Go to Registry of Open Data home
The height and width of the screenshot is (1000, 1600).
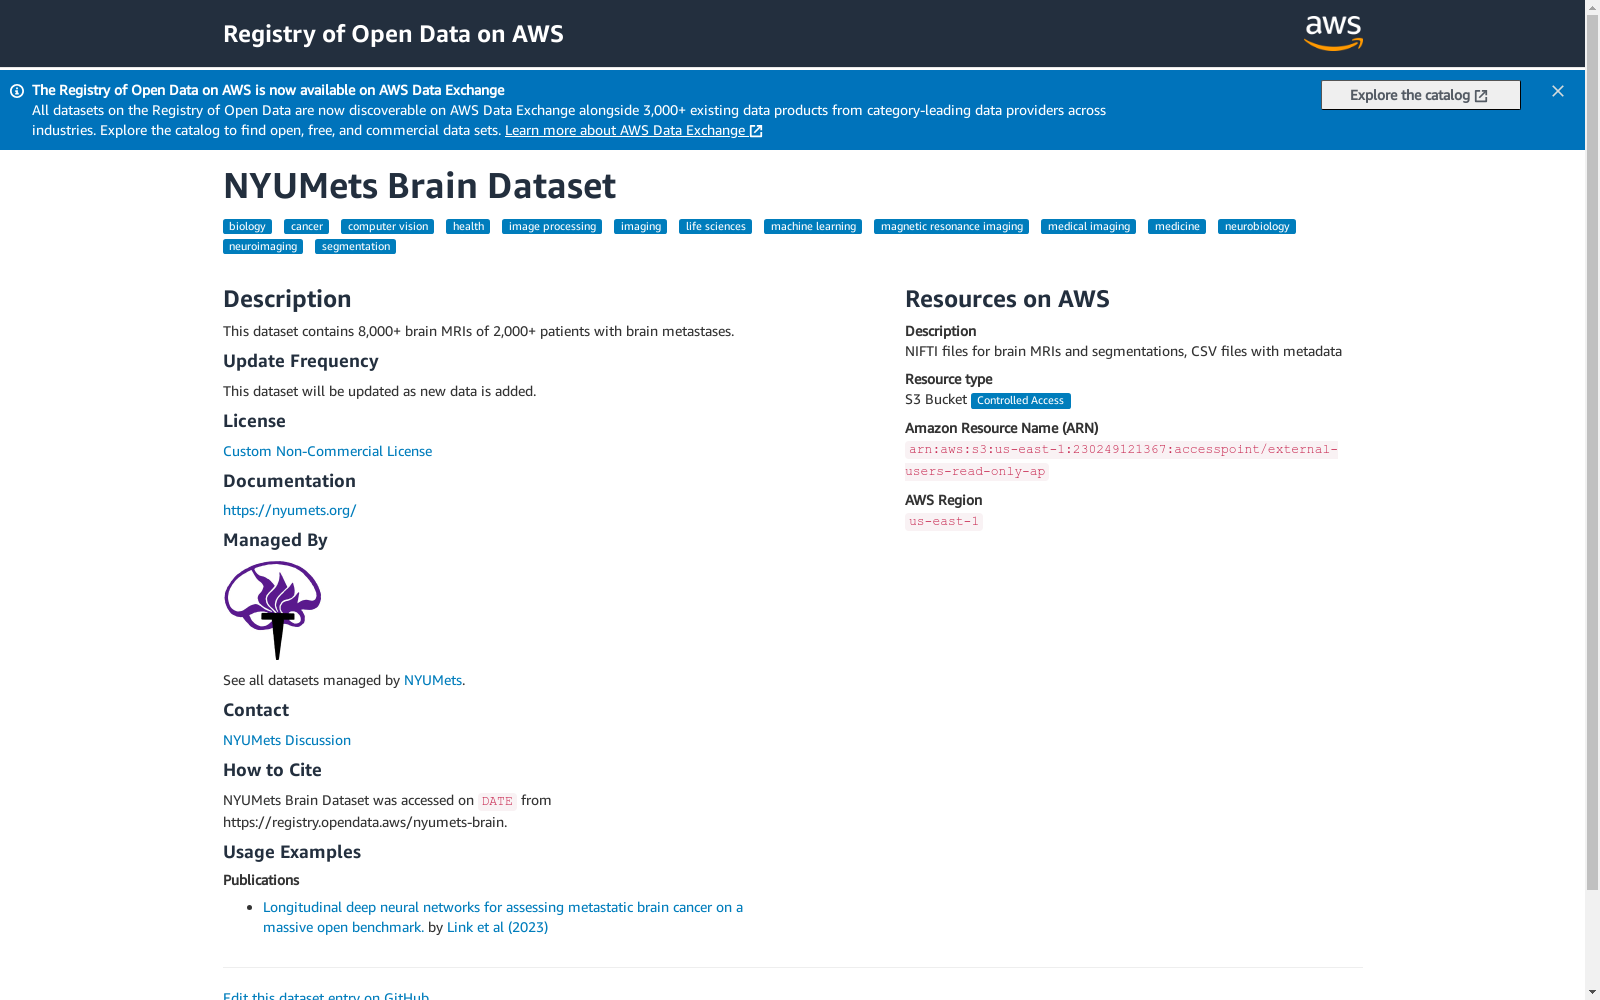[393, 34]
